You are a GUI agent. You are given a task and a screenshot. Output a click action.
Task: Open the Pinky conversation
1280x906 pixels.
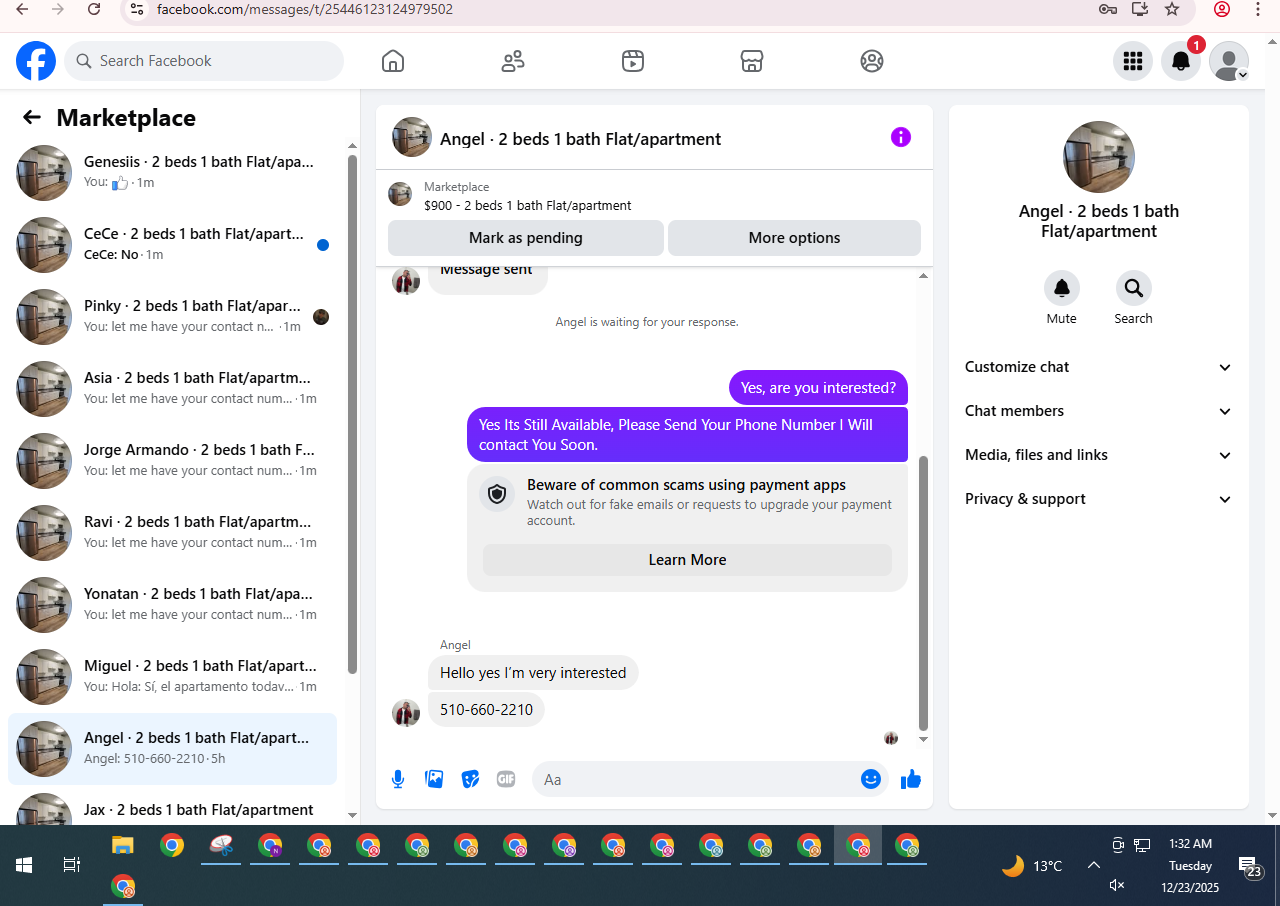[x=172, y=317]
